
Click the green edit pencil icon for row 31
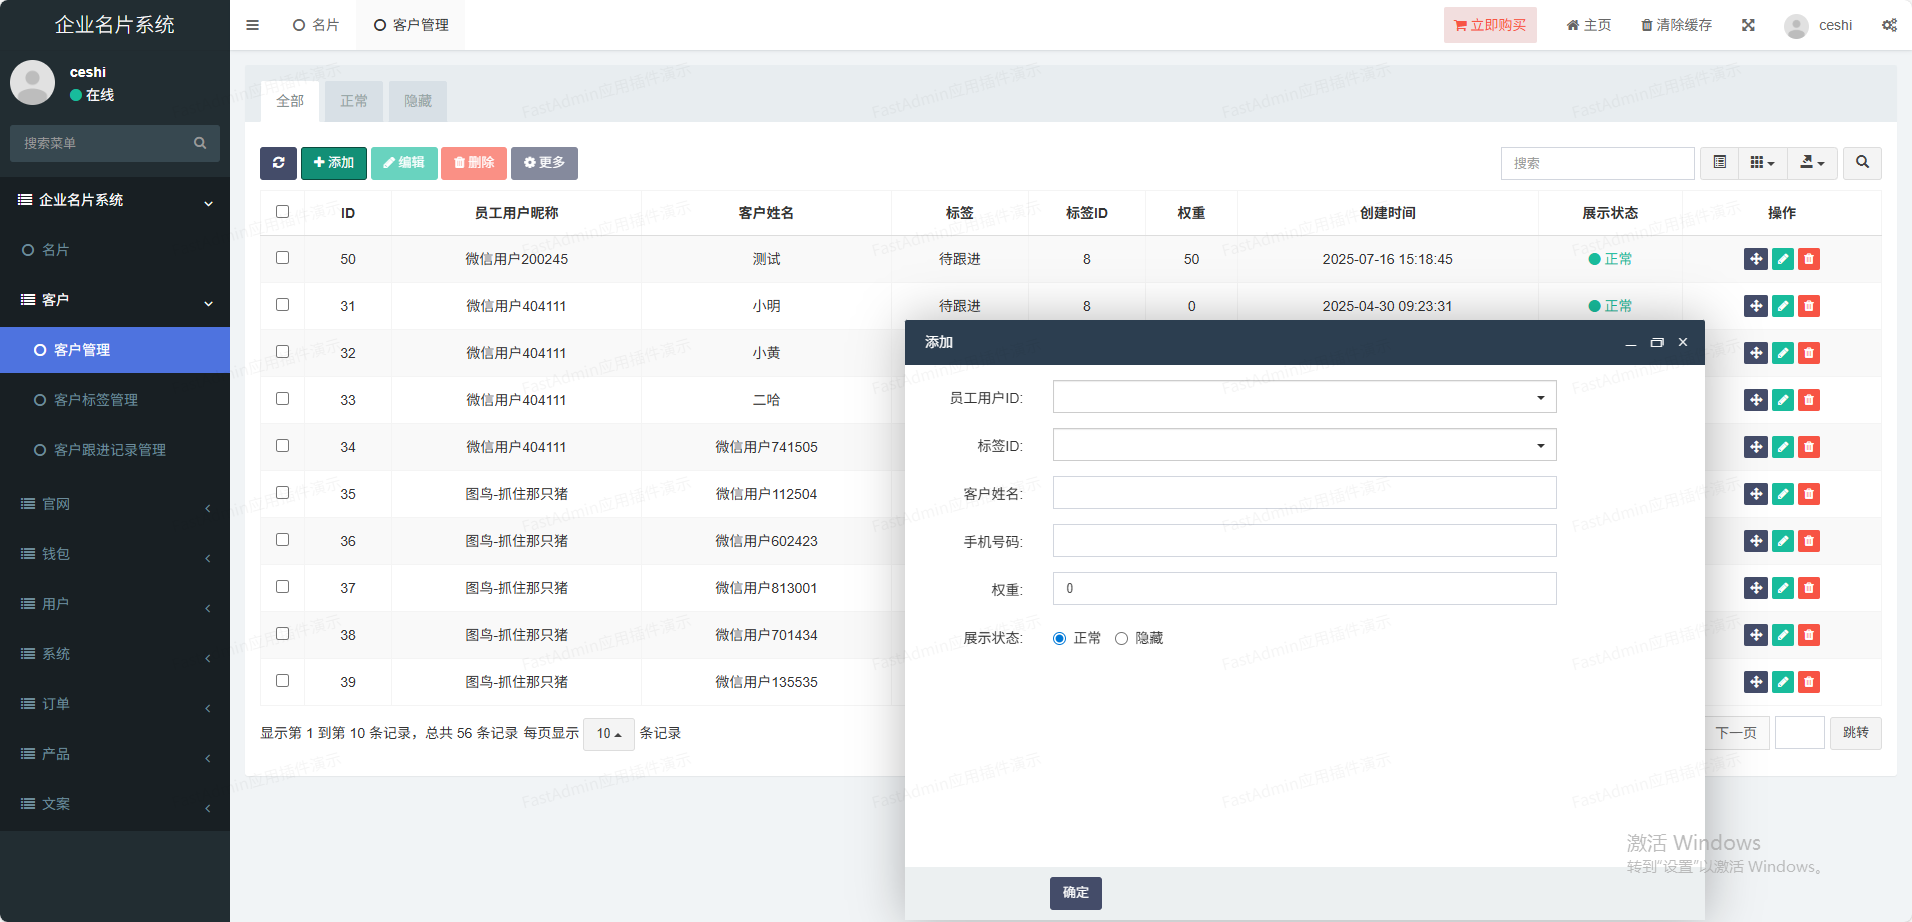tap(1782, 306)
